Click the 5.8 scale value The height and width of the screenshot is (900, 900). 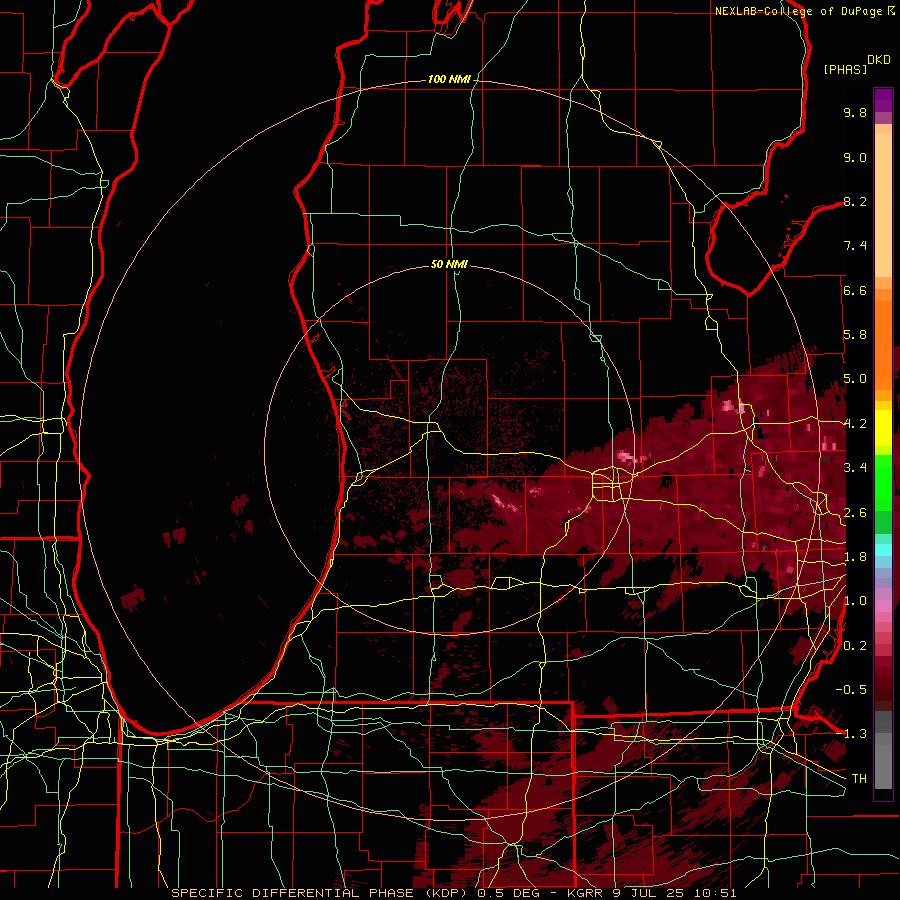[855, 335]
